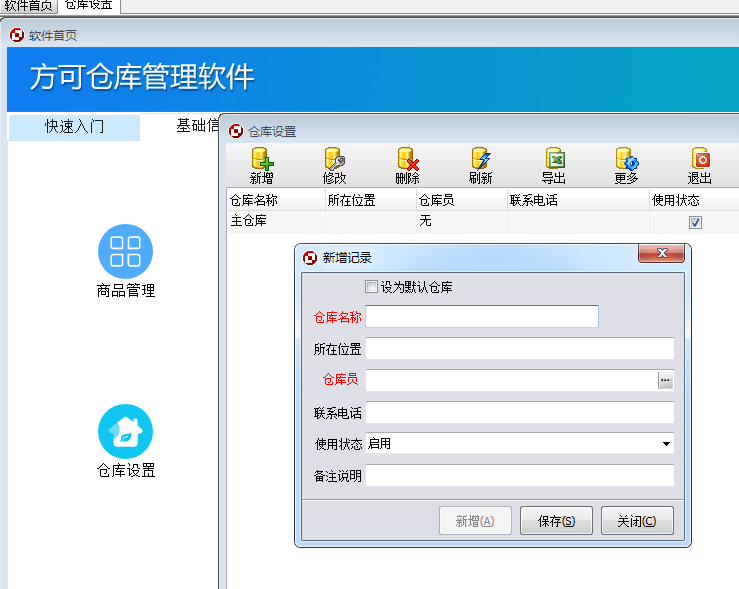
Task: Click the 新增记录 dialog logo icon
Action: 310,258
